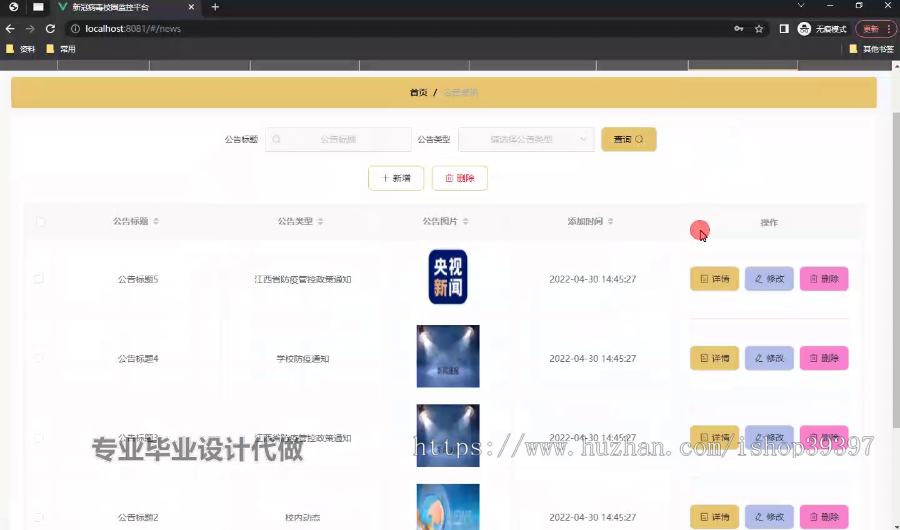Image resolution: width=900 pixels, height=530 pixels.
Task: Click 央视新闻 image thumbnail in 公告标题5 row
Action: [448, 277]
